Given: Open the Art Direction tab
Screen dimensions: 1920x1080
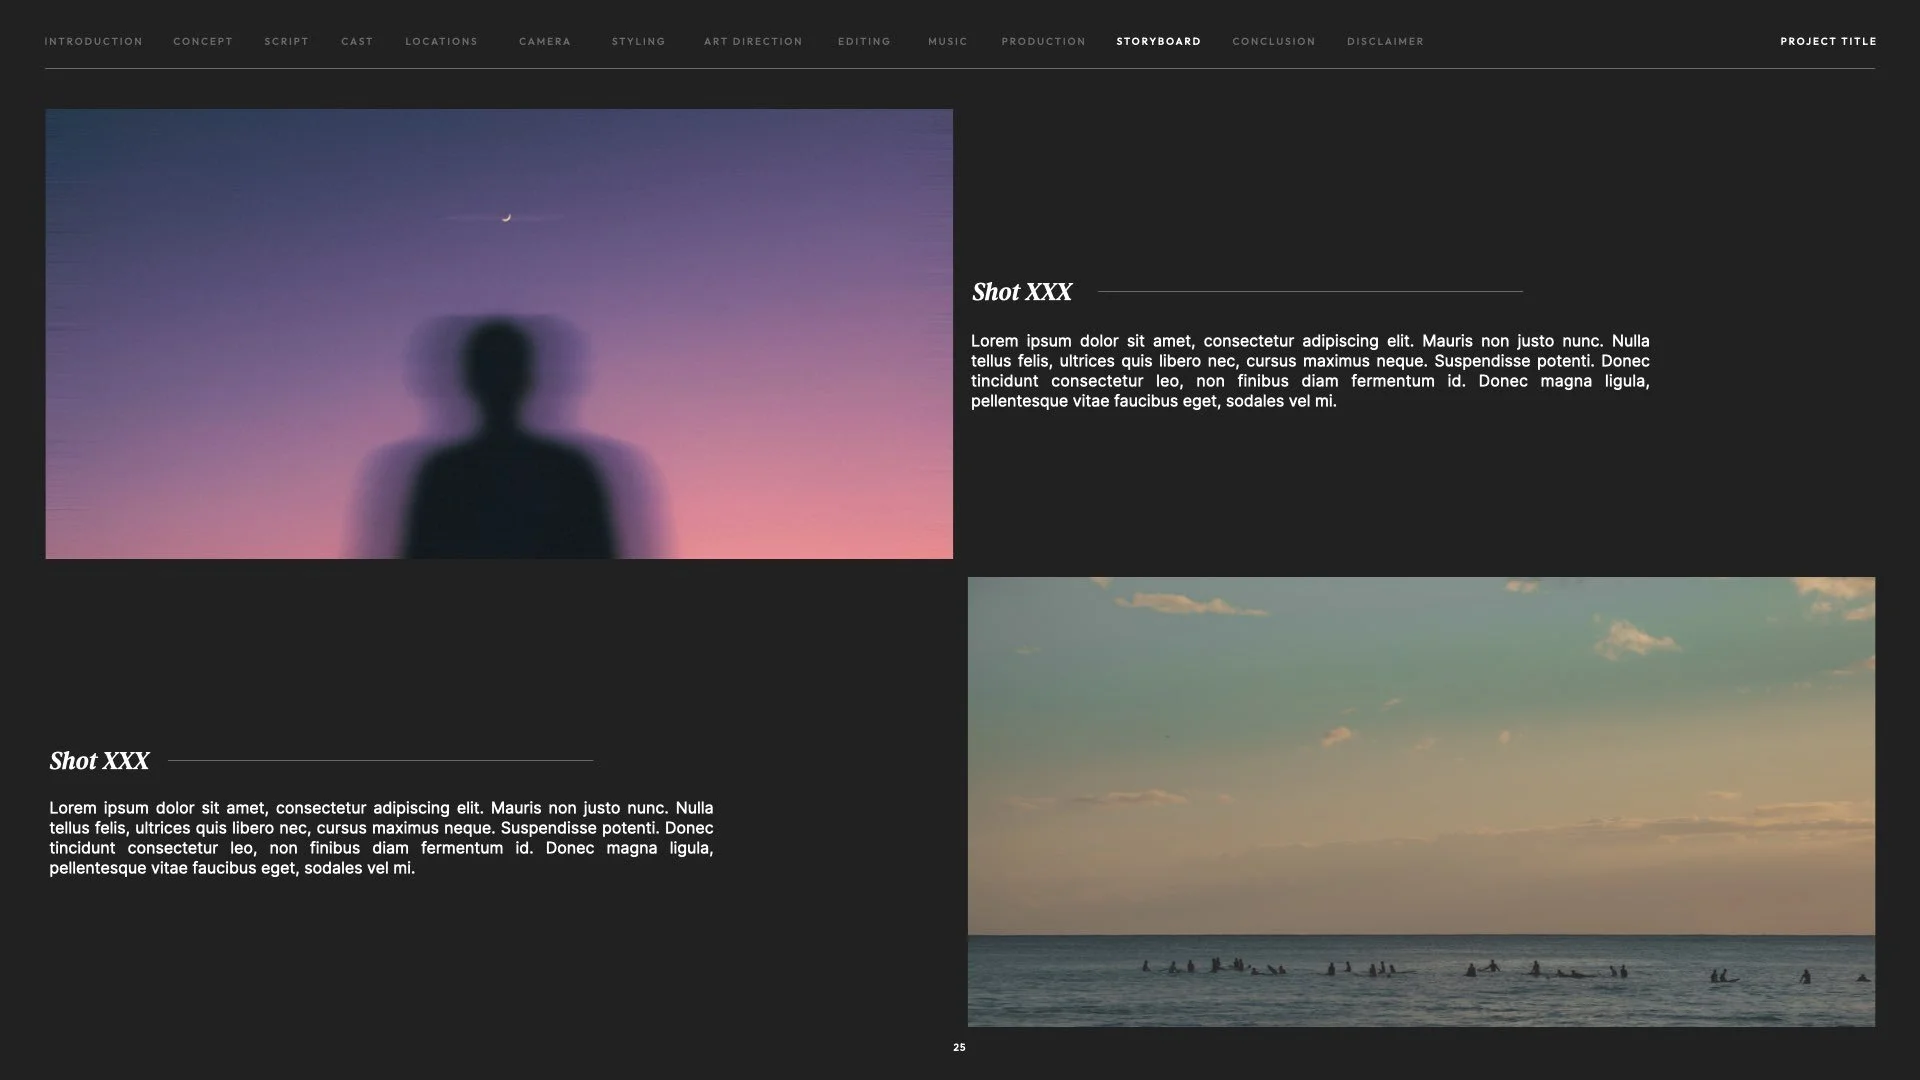Looking at the screenshot, I should point(753,41).
